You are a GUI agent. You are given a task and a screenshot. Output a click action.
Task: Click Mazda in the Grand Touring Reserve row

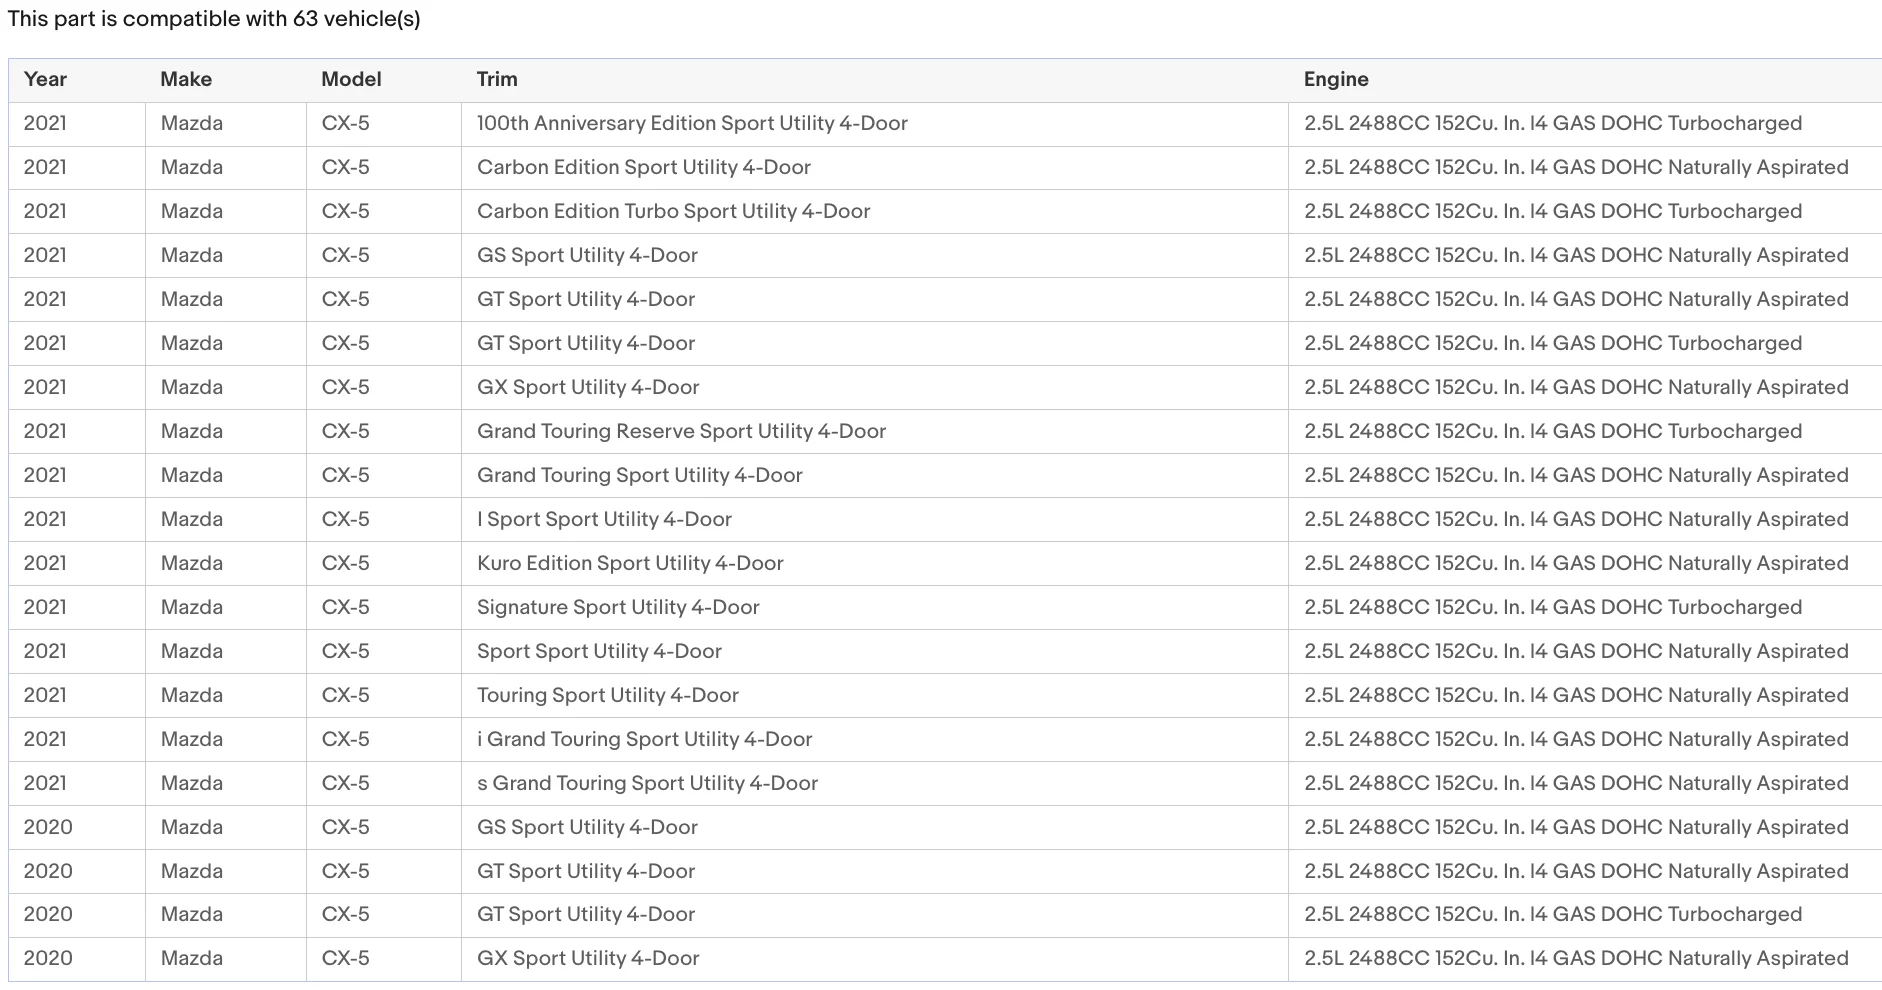click(192, 431)
